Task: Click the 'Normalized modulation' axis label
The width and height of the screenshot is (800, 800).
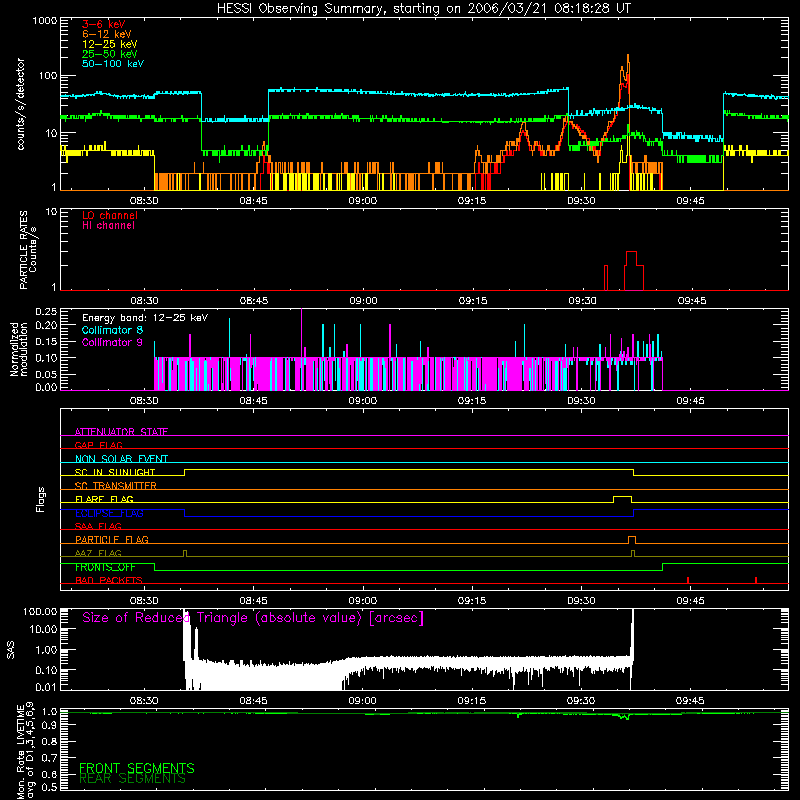Action: (x=19, y=349)
